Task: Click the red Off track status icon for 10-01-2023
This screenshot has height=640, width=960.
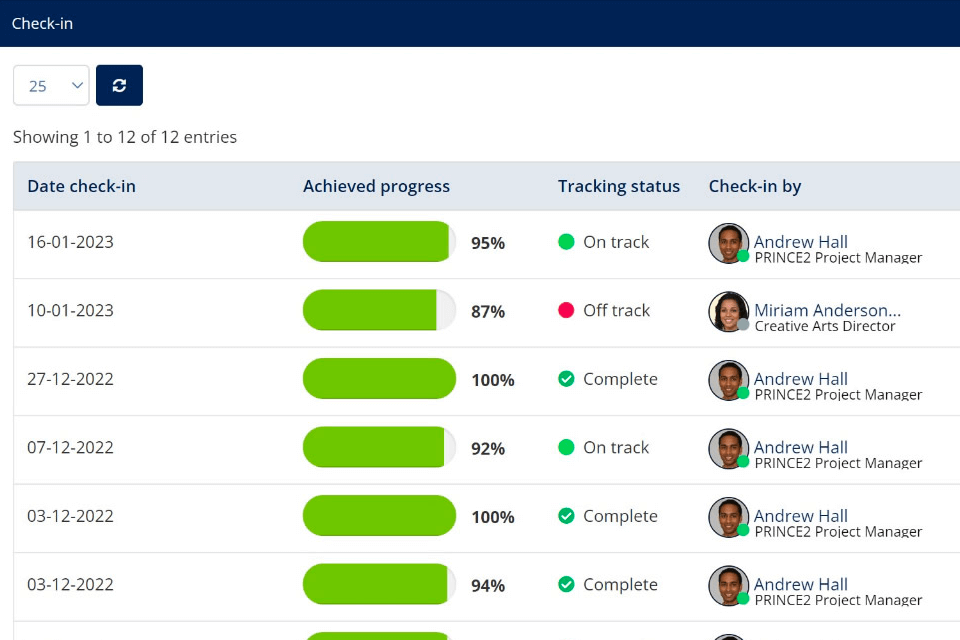Action: tap(566, 311)
